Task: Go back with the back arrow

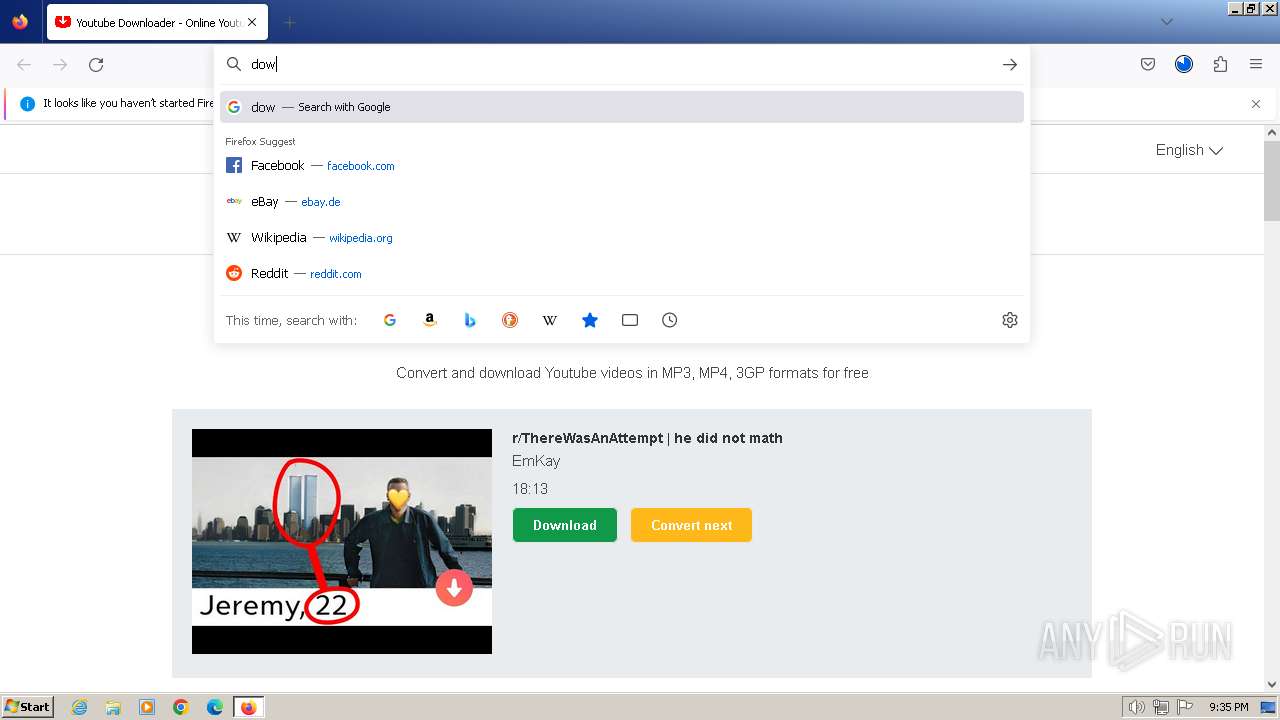Action: pyautogui.click(x=24, y=65)
